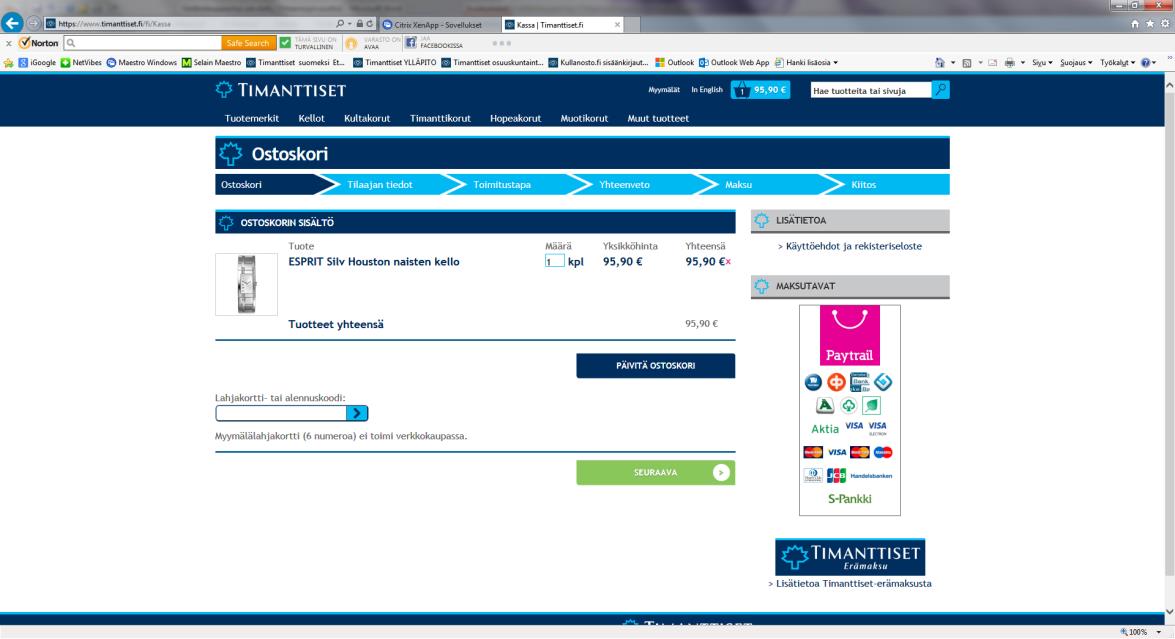Click the add-to-favorites-bar star icon
This screenshot has width=1175, height=639.
coord(9,63)
